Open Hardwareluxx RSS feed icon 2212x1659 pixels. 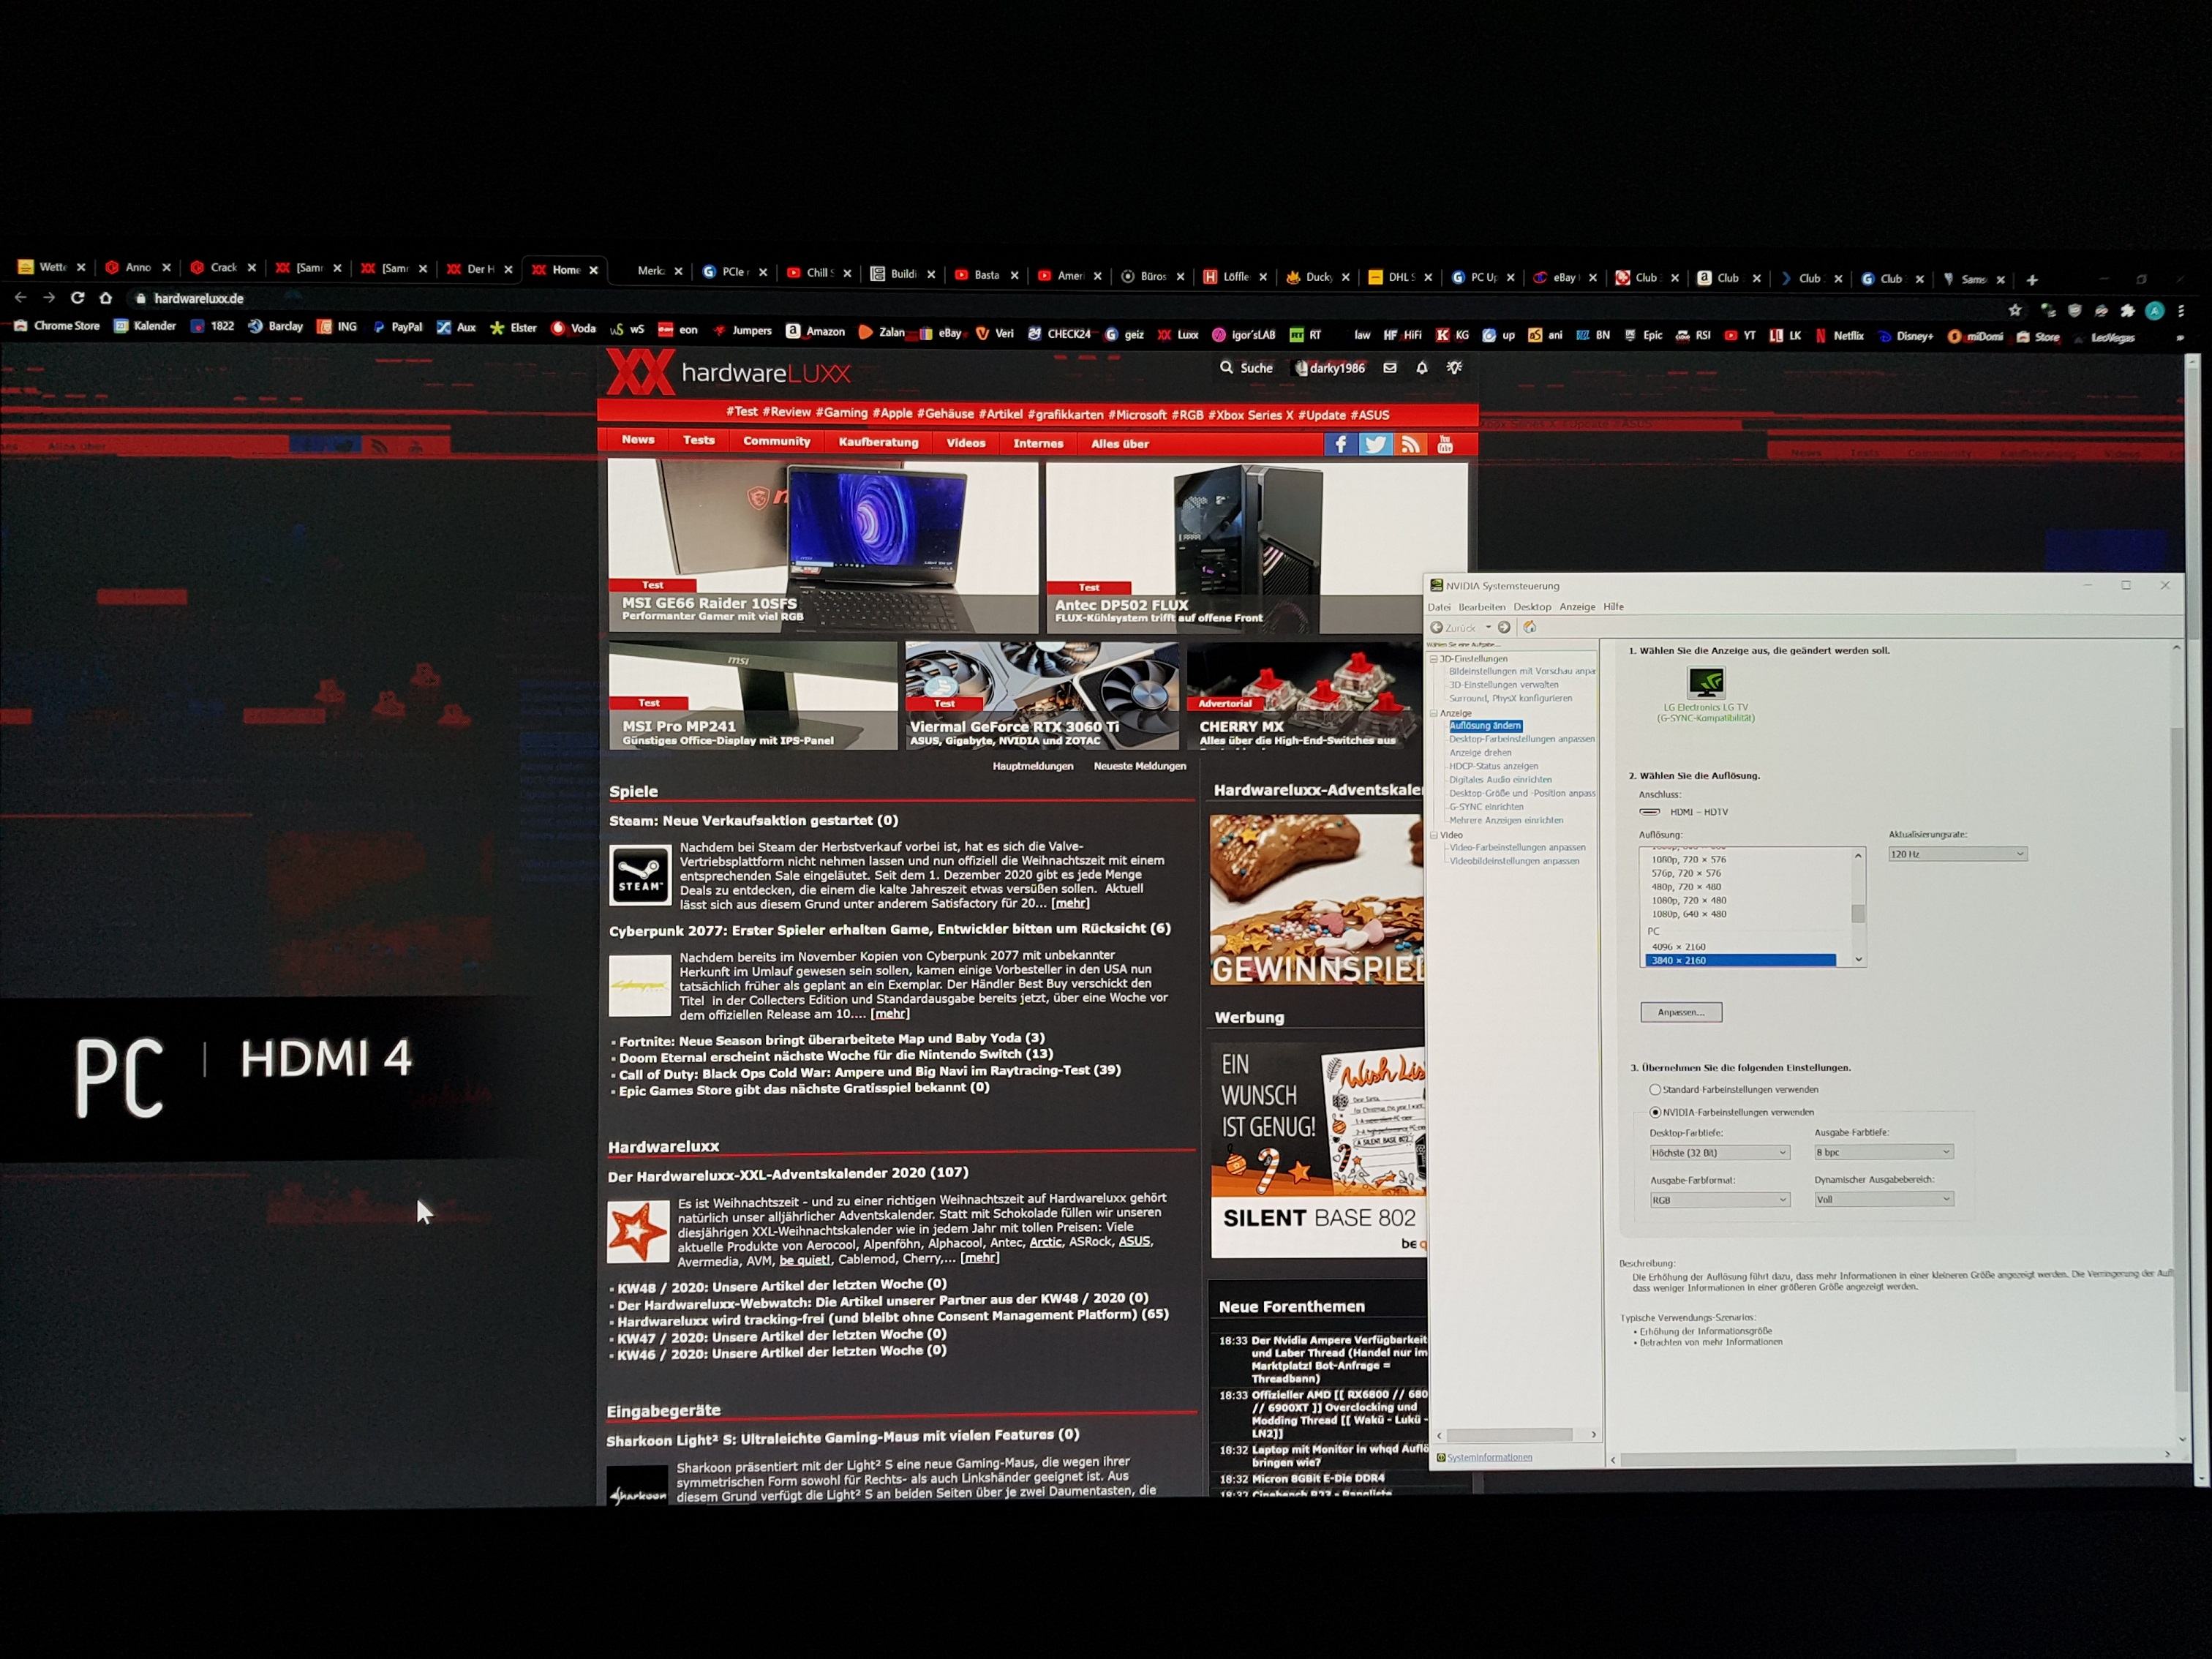click(x=1410, y=444)
